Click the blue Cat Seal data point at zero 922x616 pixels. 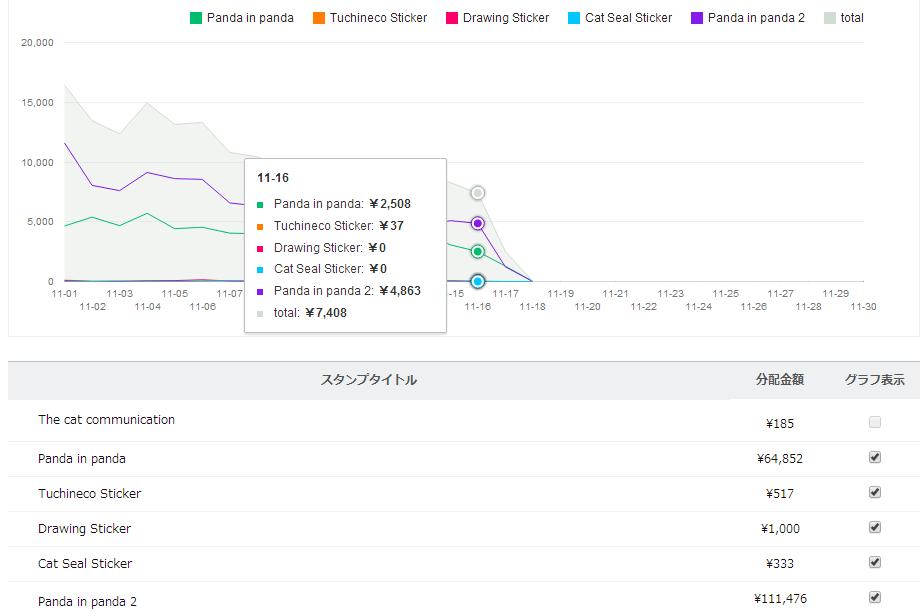pos(478,281)
